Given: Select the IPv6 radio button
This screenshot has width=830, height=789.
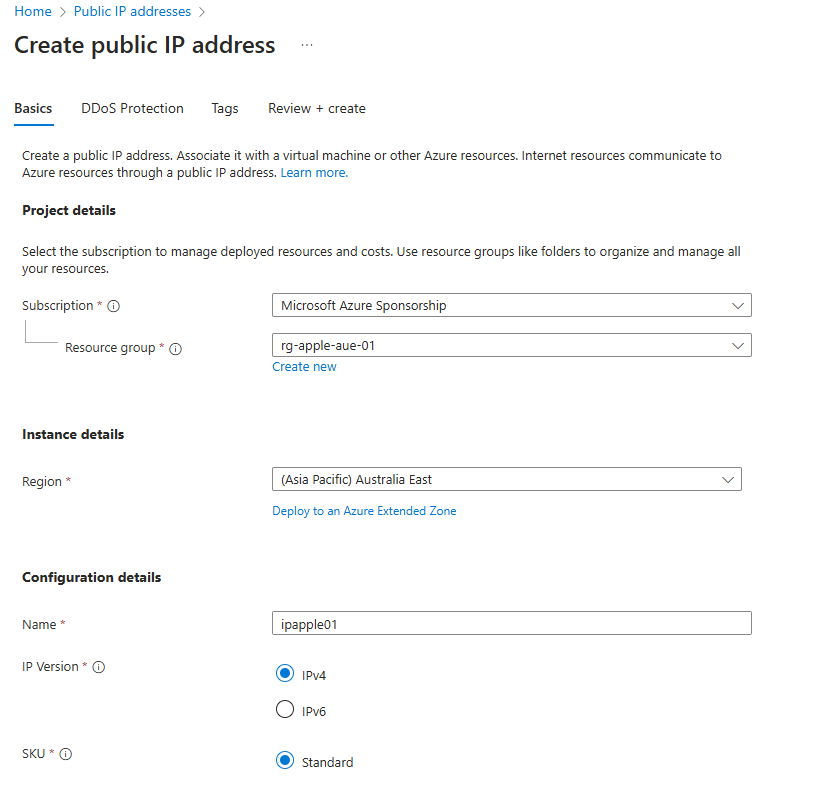Looking at the screenshot, I should [285, 709].
